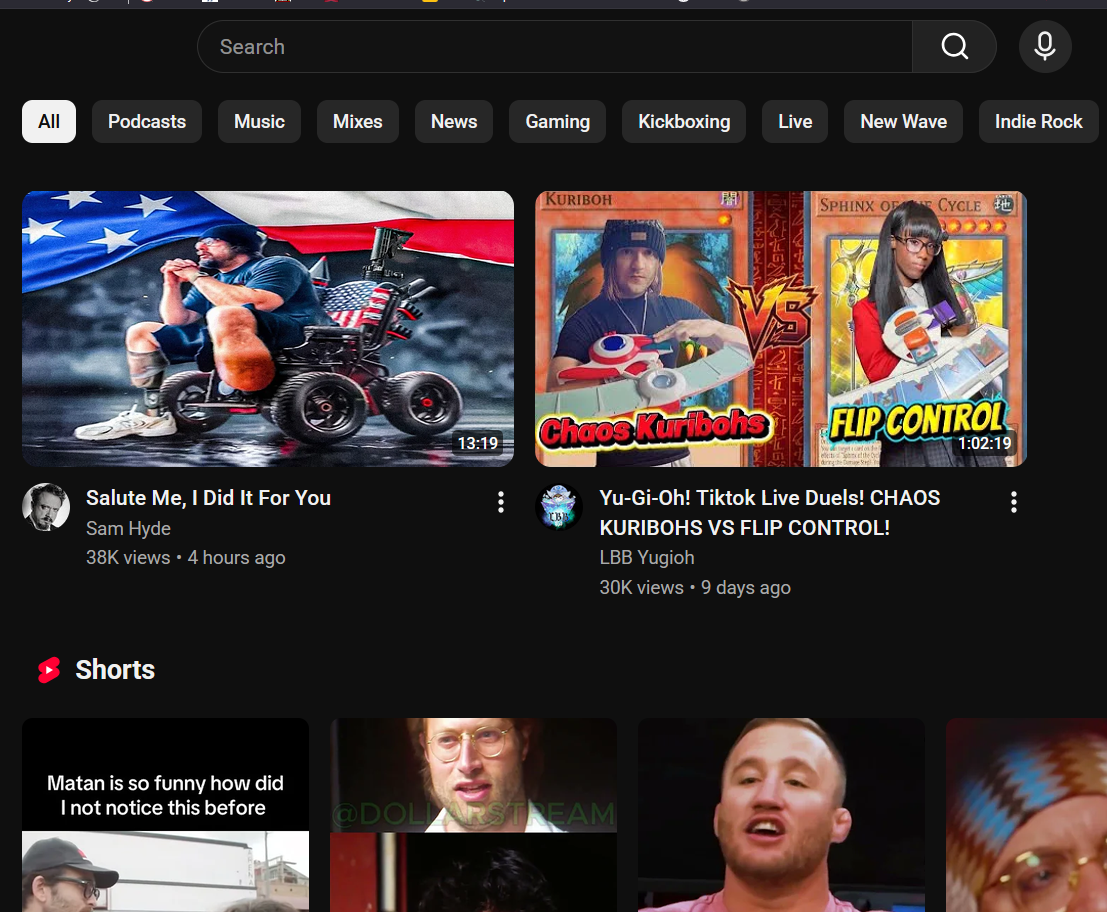Open the LBB Yugioh channel avatar
1107x912 pixels.
coord(558,507)
